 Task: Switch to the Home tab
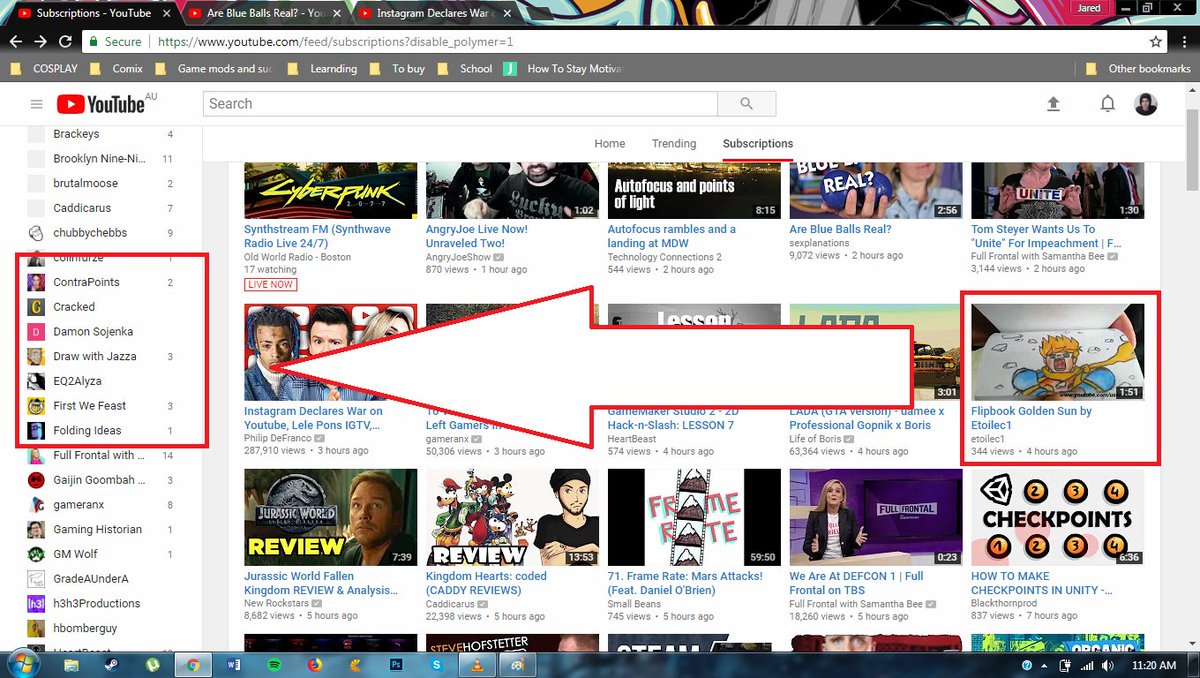(610, 144)
